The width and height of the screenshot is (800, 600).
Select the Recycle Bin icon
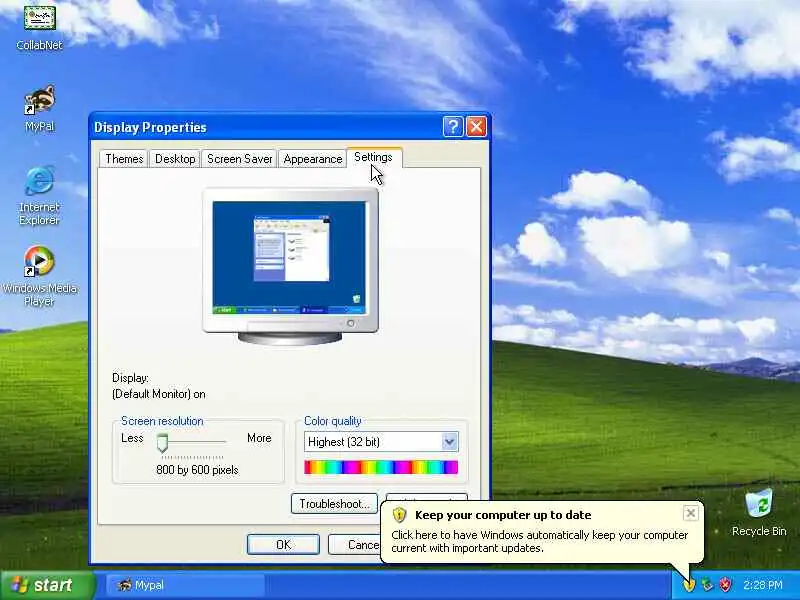tap(759, 513)
